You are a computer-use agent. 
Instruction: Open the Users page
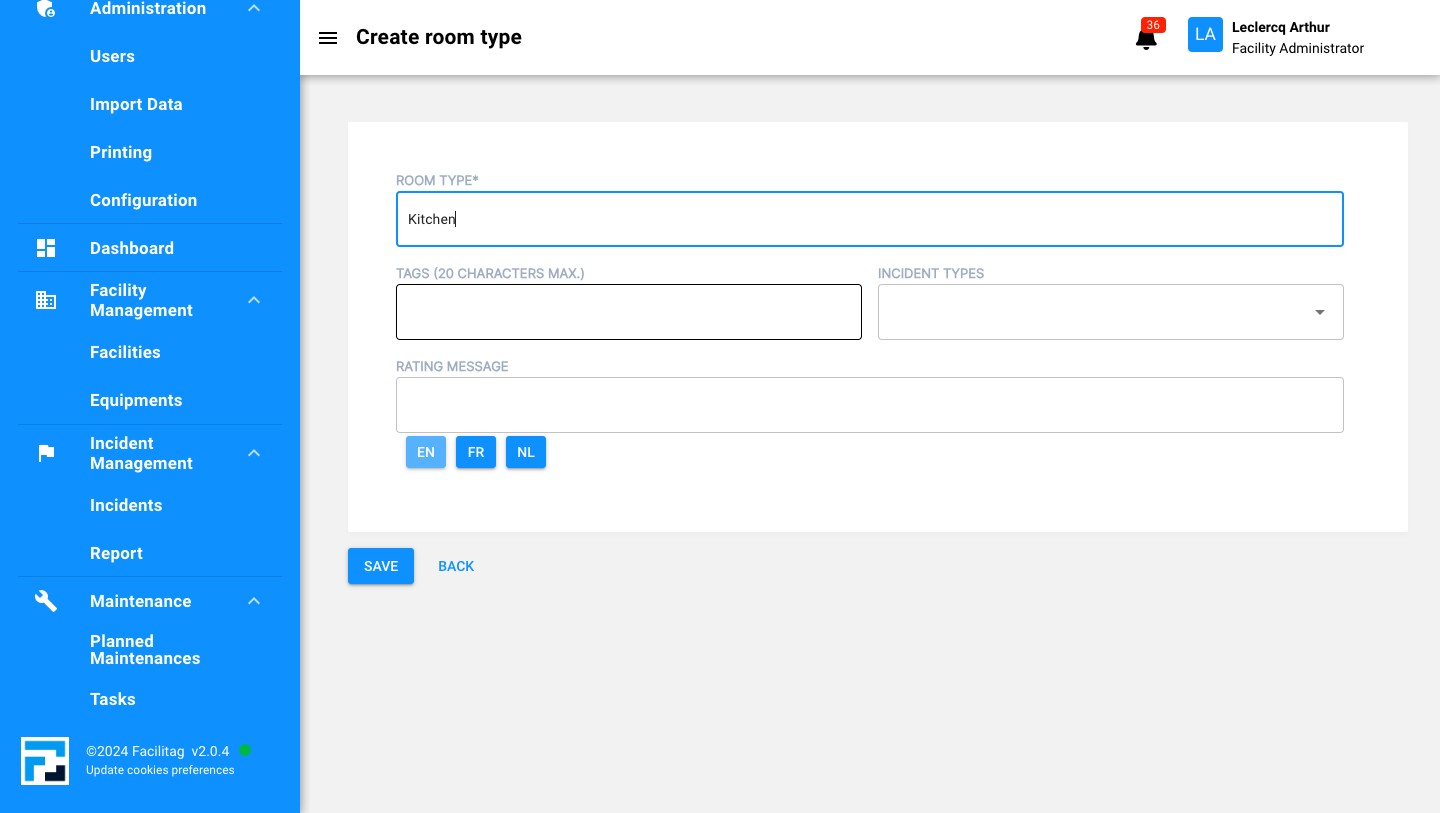pos(112,57)
